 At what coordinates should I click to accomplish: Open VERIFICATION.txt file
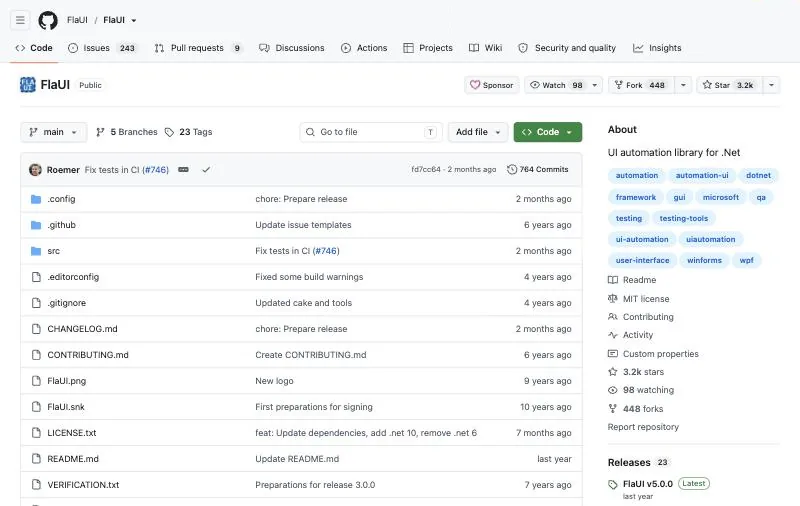point(83,485)
